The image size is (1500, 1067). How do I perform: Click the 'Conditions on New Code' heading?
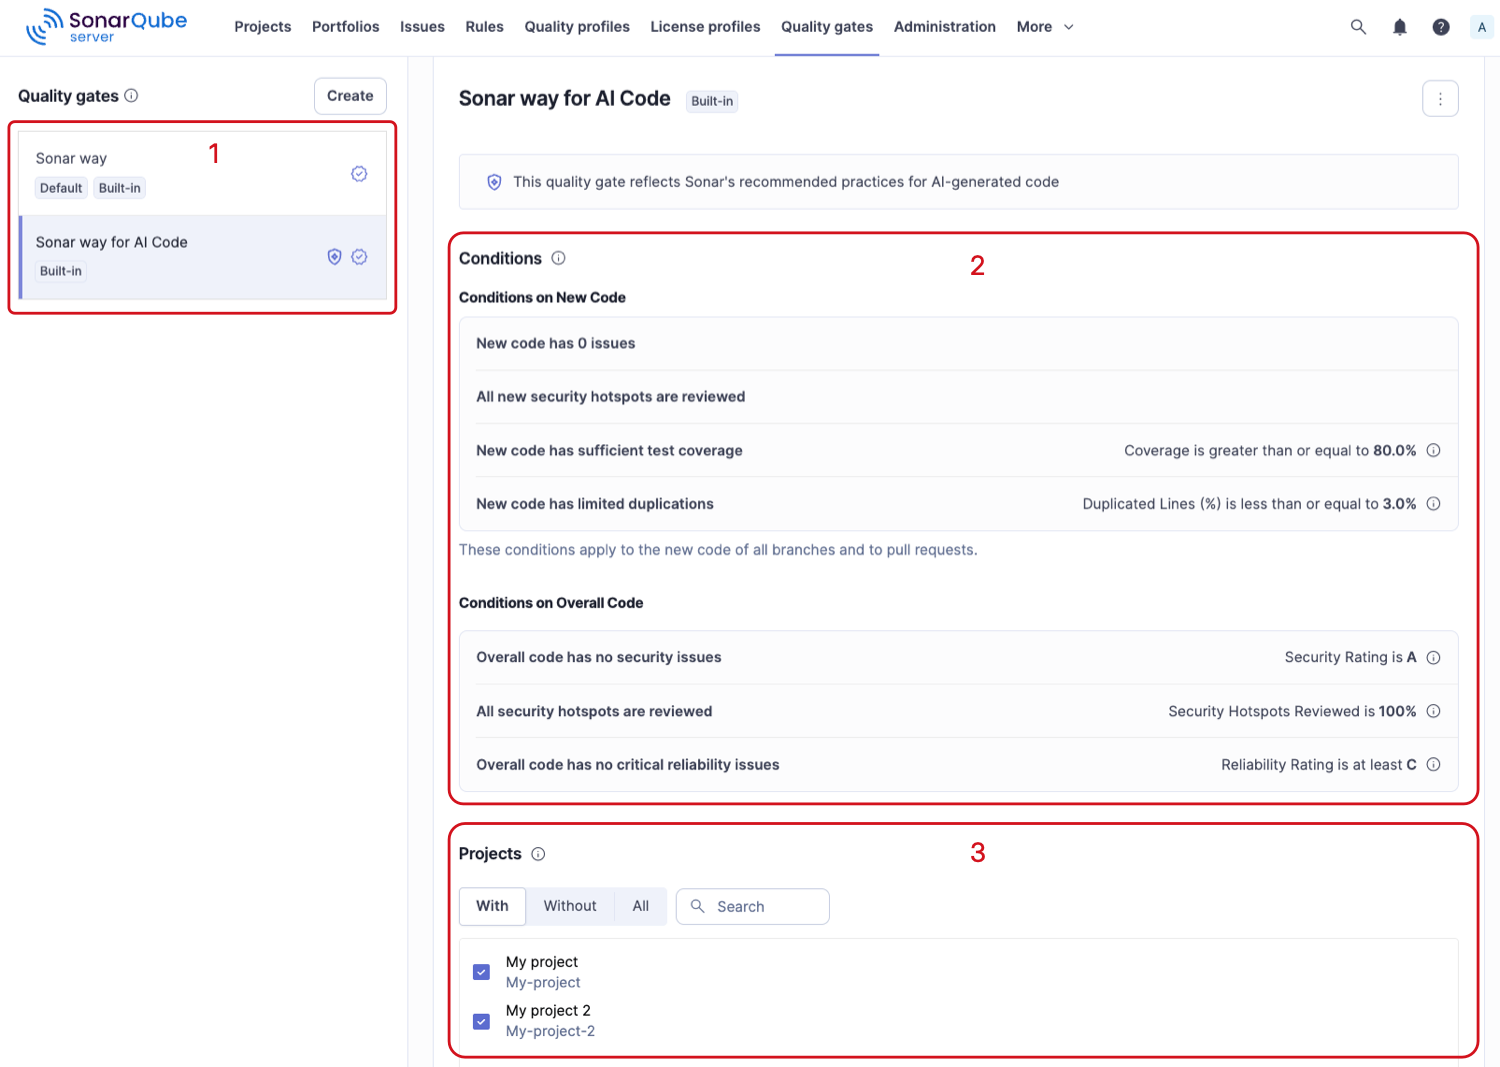coord(542,298)
